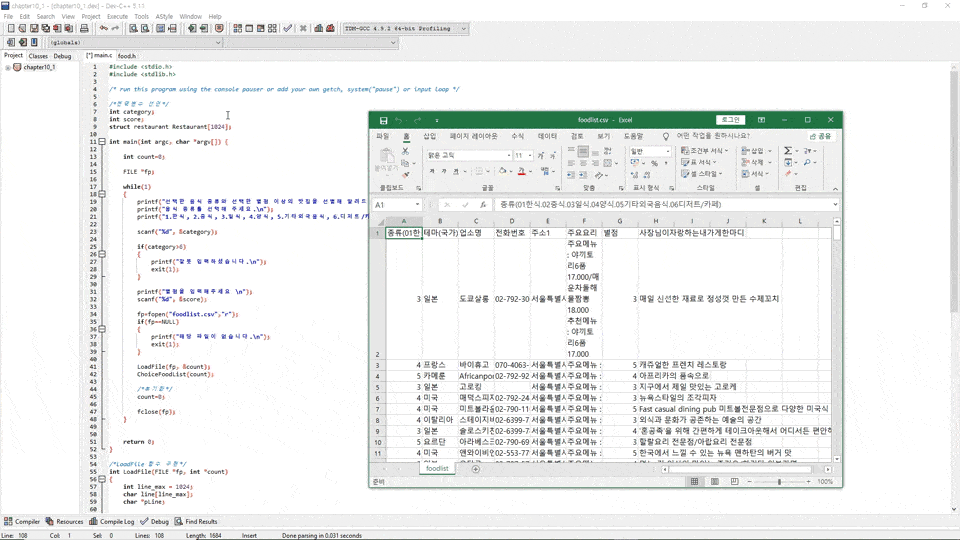Open the Excel font size dropdown
Image resolution: width=960 pixels, height=540 pixels.
(530, 156)
